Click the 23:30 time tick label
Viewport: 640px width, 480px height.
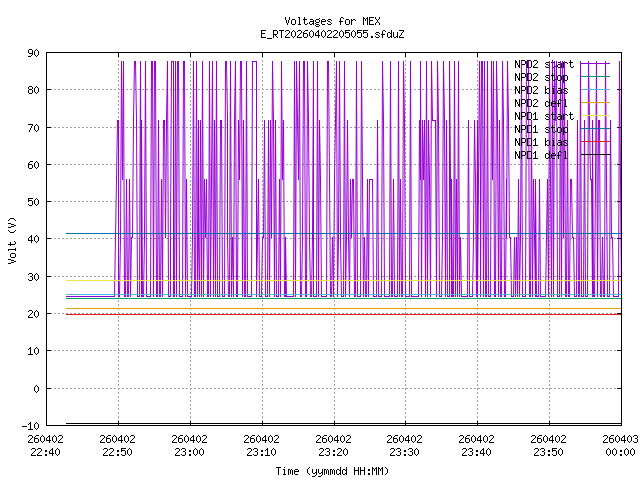[x=404, y=445]
